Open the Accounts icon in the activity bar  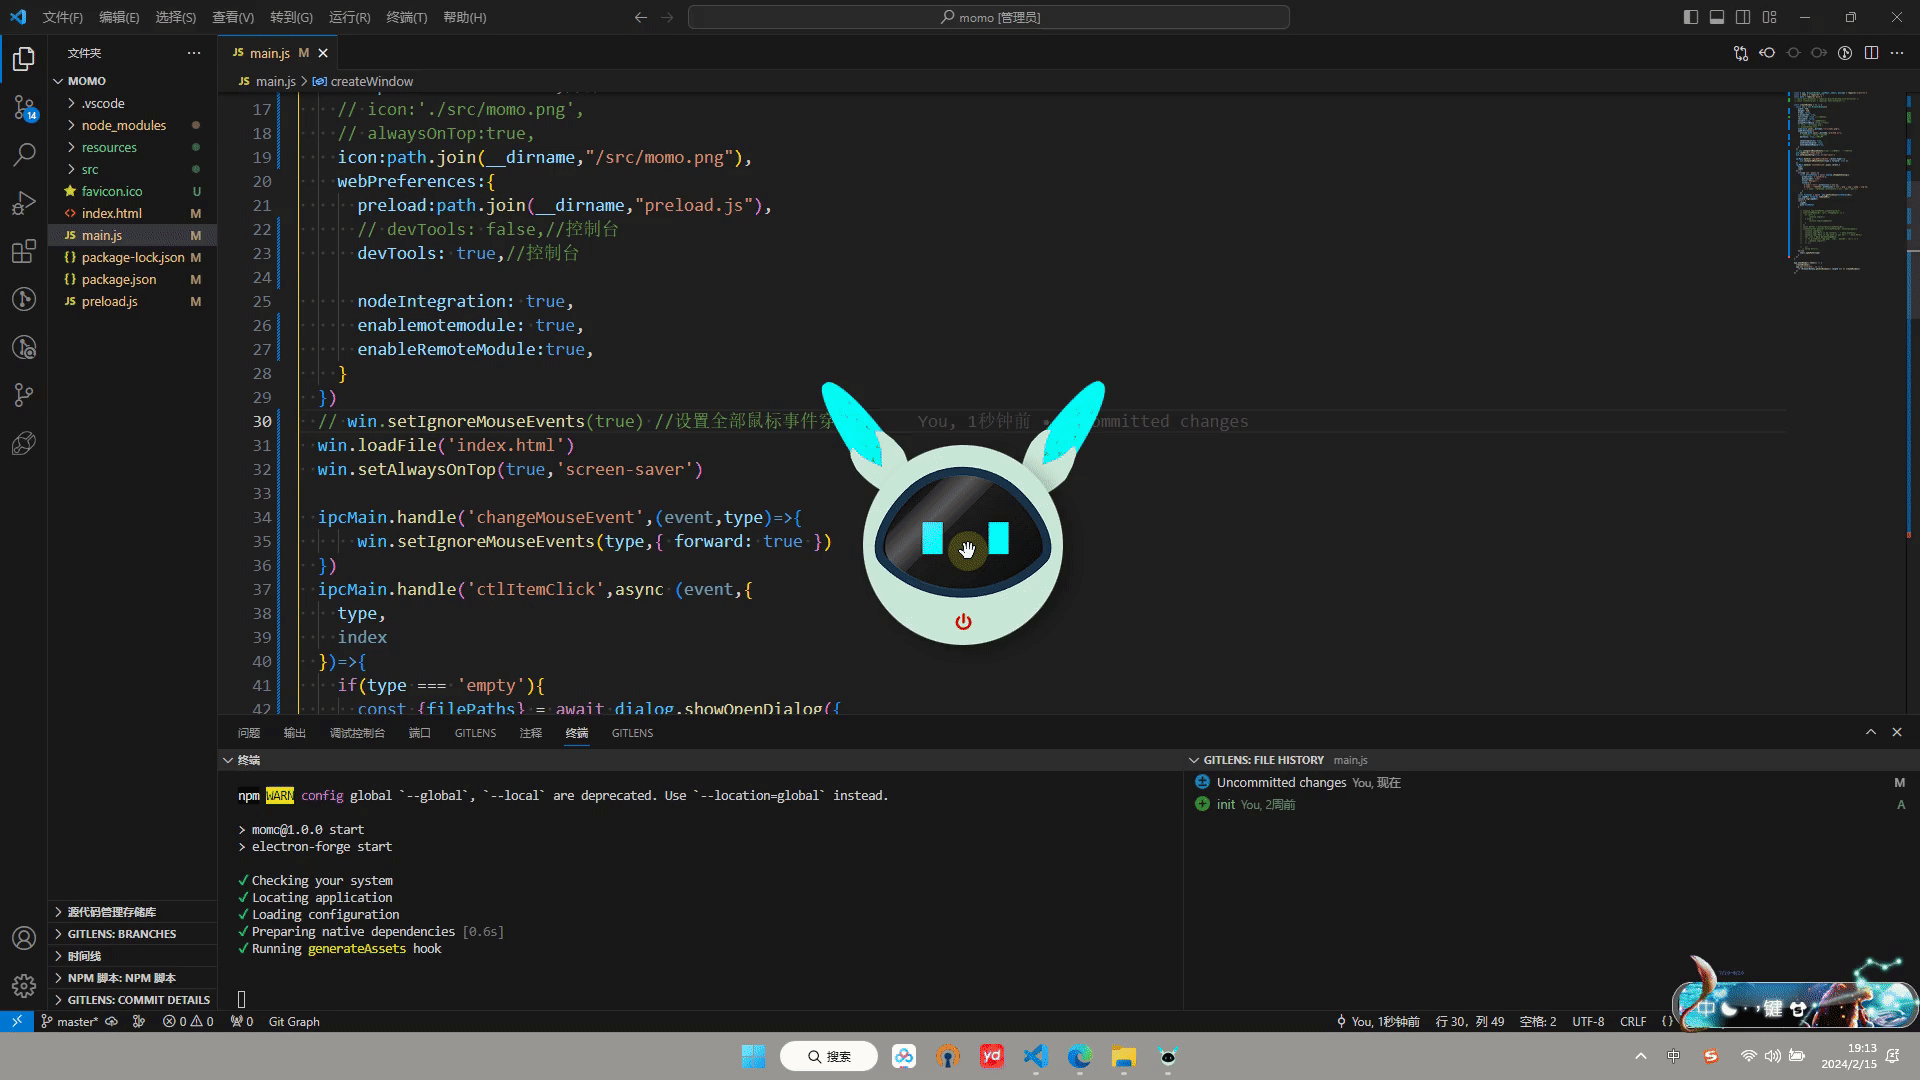point(24,938)
